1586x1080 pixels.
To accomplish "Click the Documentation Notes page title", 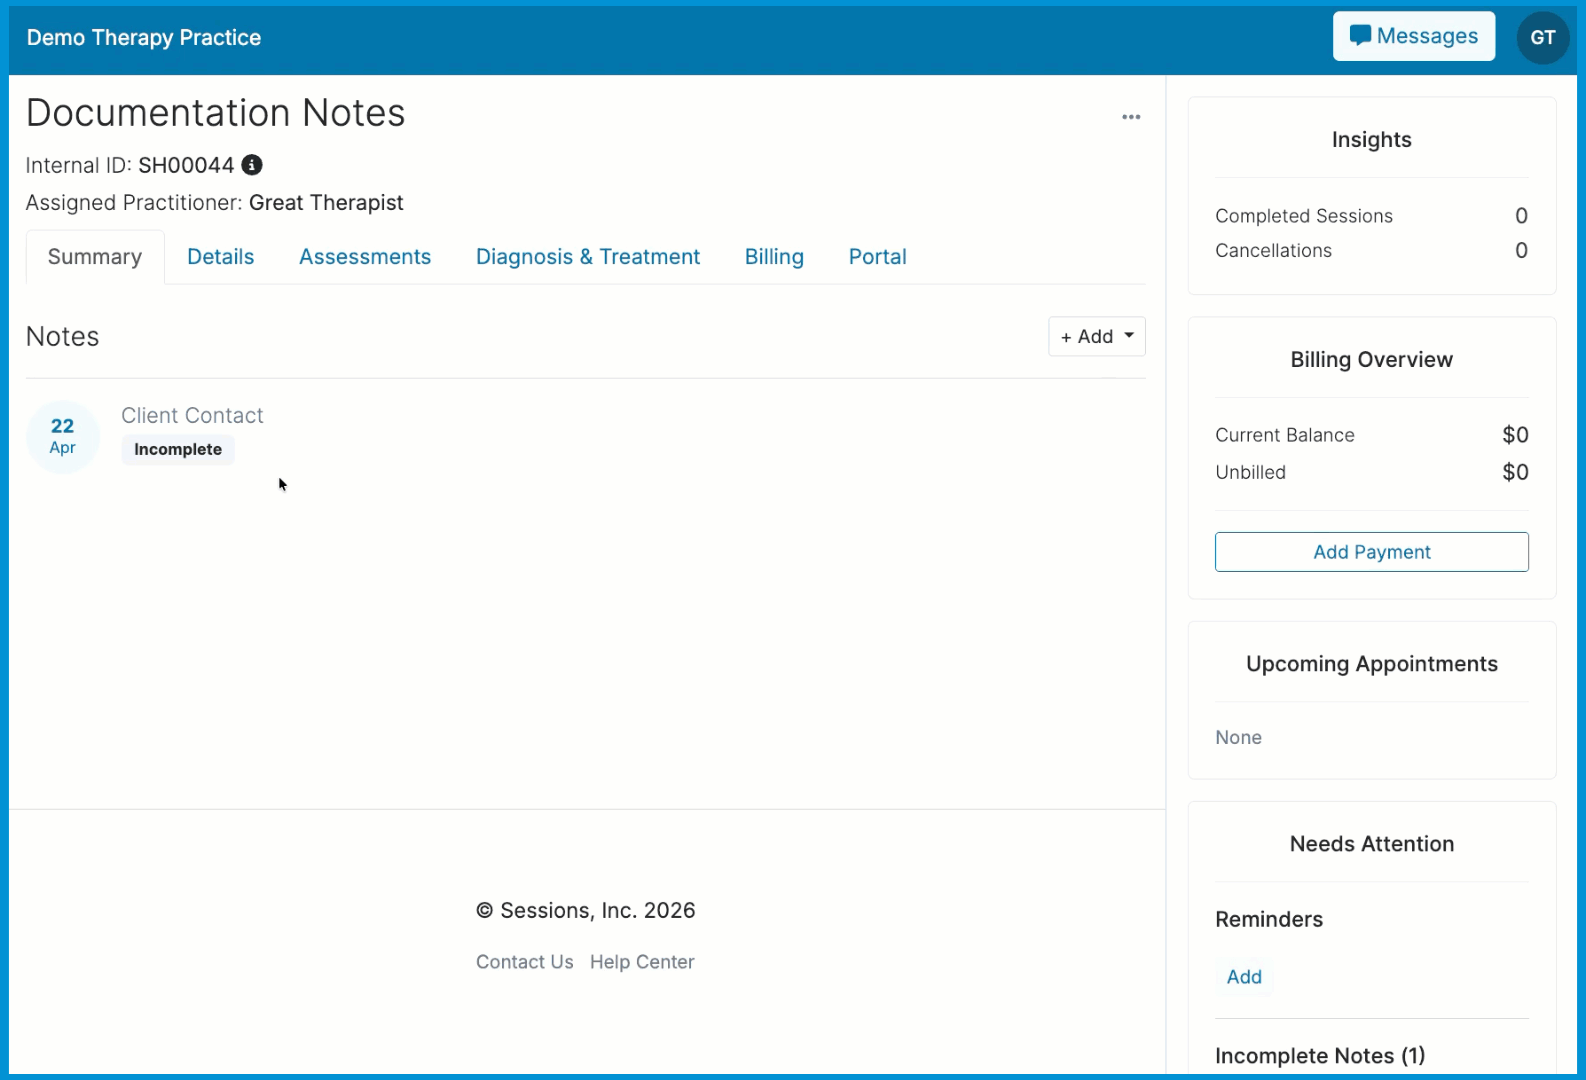I will point(216,113).
